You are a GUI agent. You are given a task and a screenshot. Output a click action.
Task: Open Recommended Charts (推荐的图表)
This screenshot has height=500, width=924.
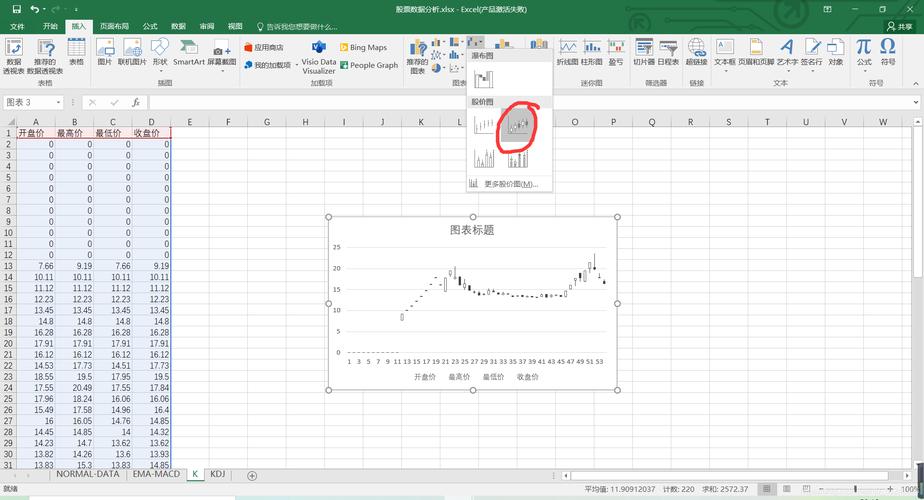click(417, 57)
